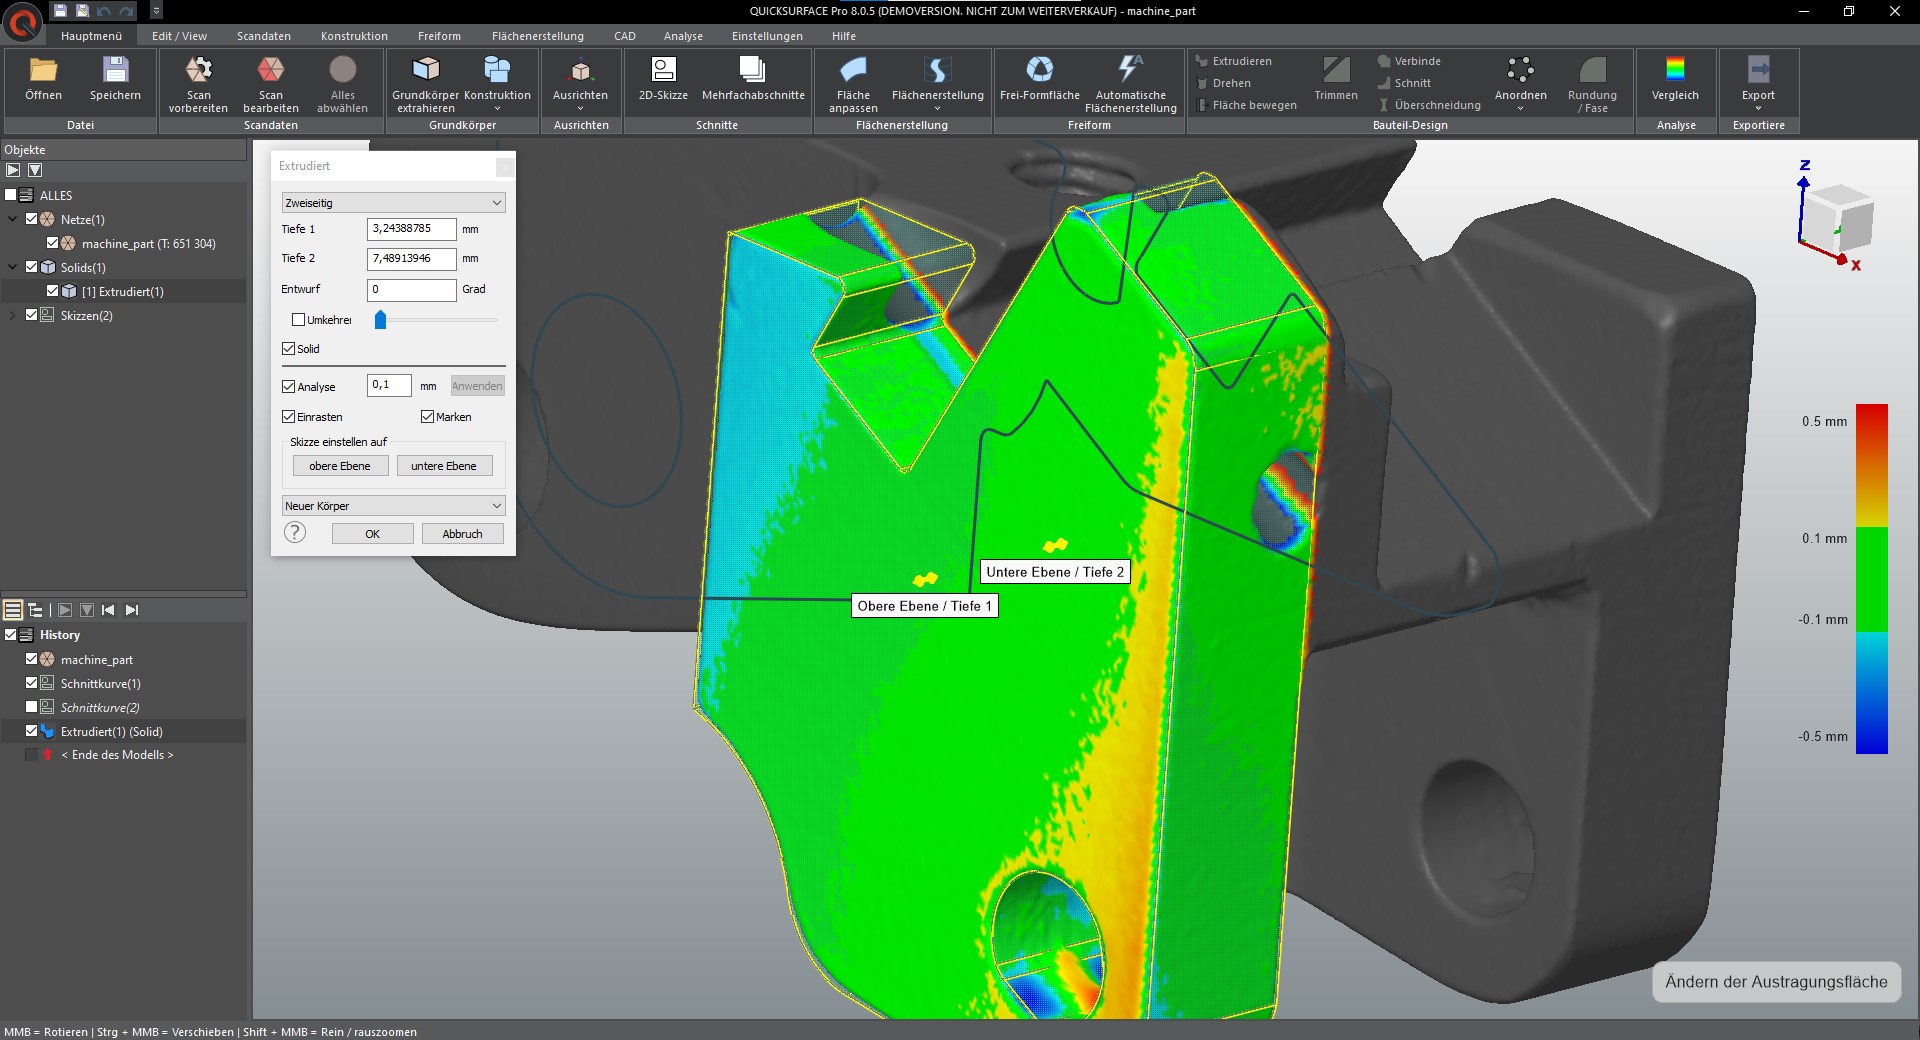Disable the Einrasten checkbox

pos(289,417)
